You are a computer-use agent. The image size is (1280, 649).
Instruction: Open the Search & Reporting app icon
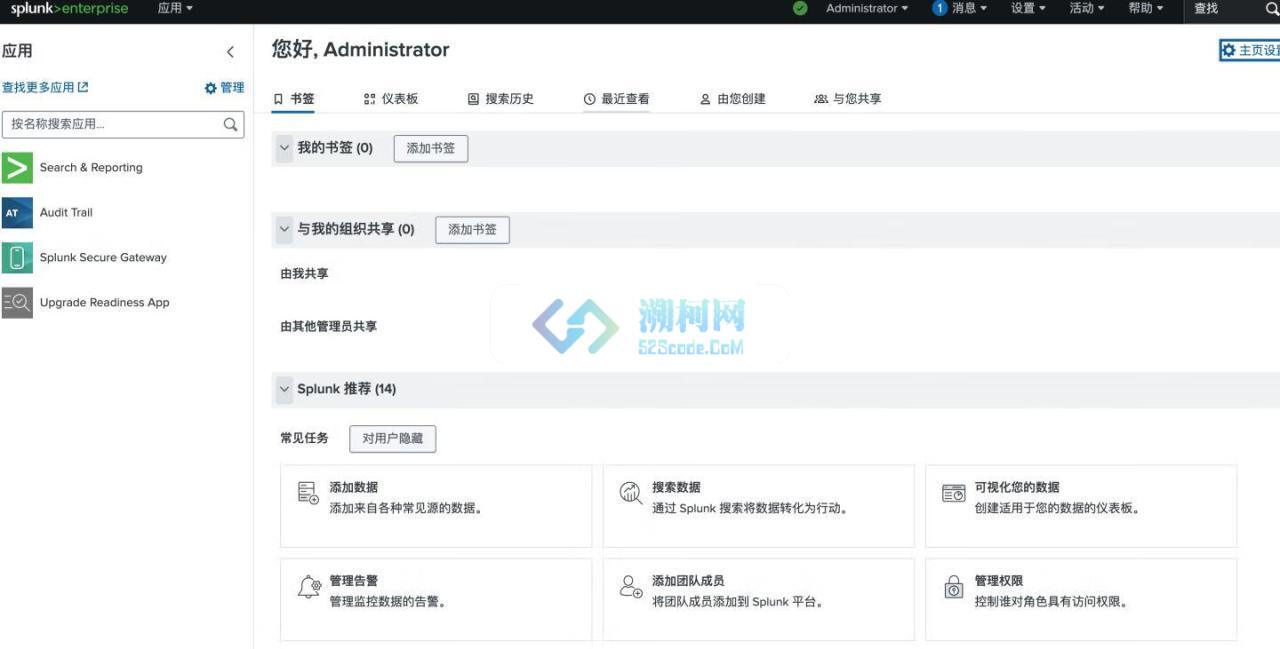[x=17, y=168]
